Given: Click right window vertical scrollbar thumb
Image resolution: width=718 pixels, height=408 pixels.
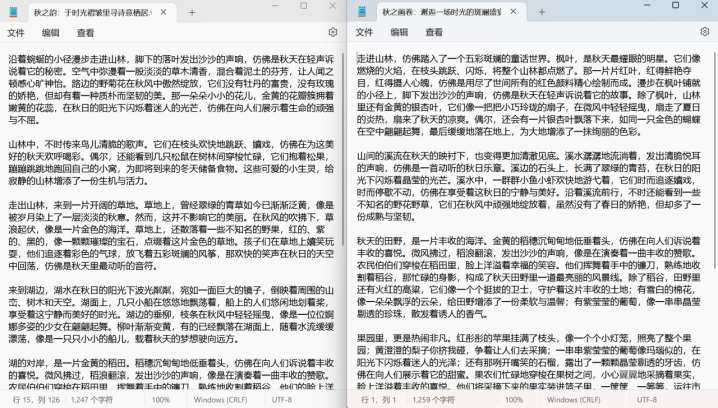Looking at the screenshot, I should [x=715, y=160].
